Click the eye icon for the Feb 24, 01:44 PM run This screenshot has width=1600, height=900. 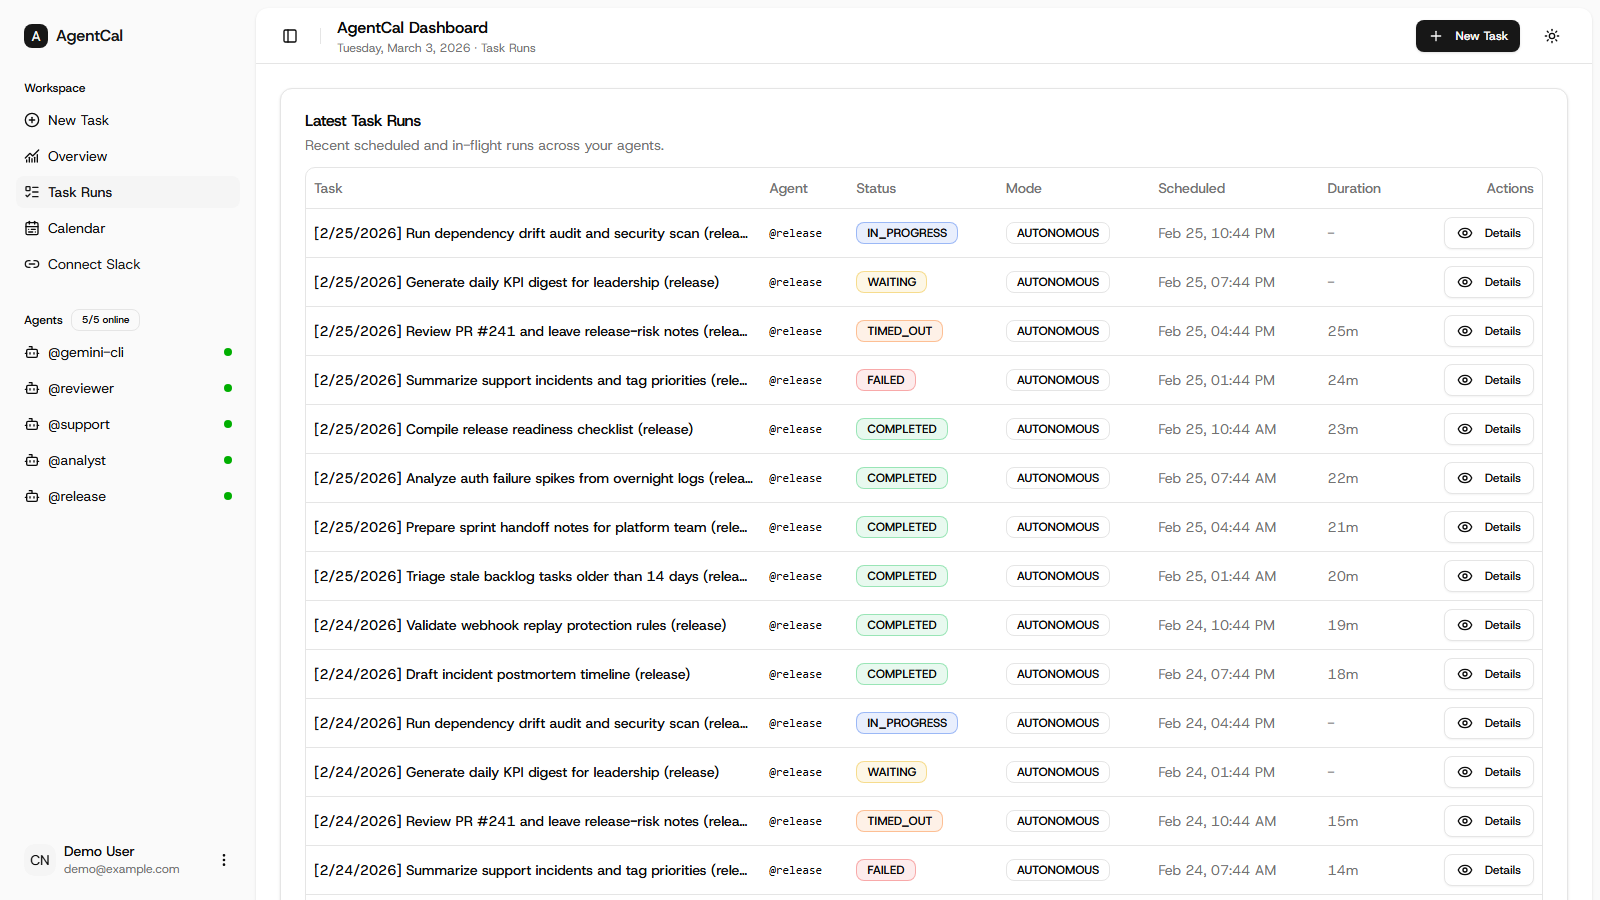tap(1465, 772)
